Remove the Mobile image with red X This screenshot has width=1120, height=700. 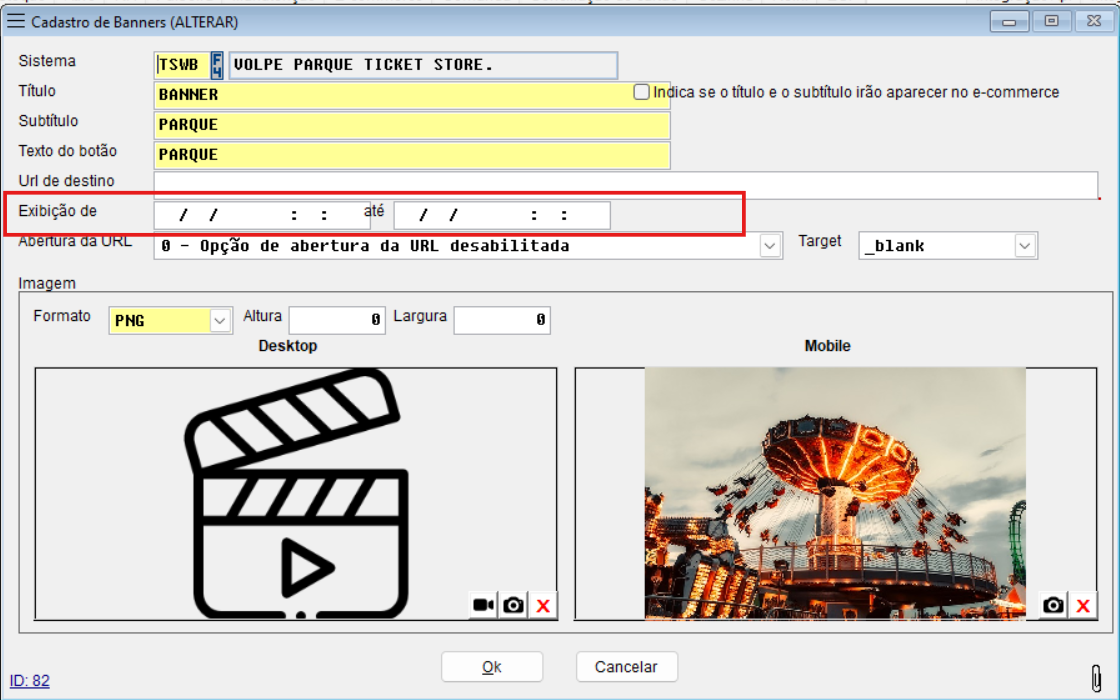[x=1082, y=605]
